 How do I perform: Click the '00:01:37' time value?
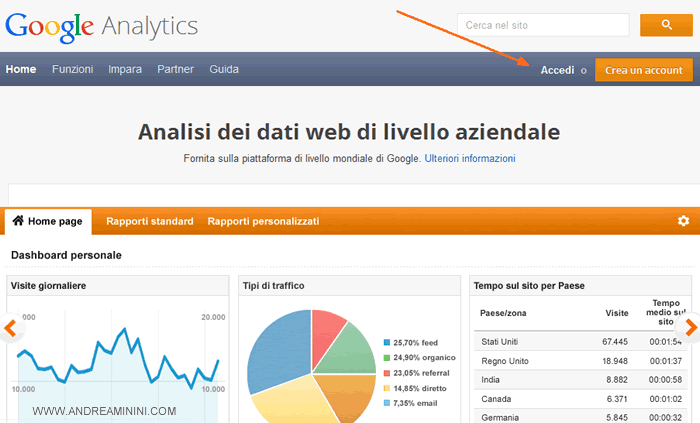[x=666, y=361]
